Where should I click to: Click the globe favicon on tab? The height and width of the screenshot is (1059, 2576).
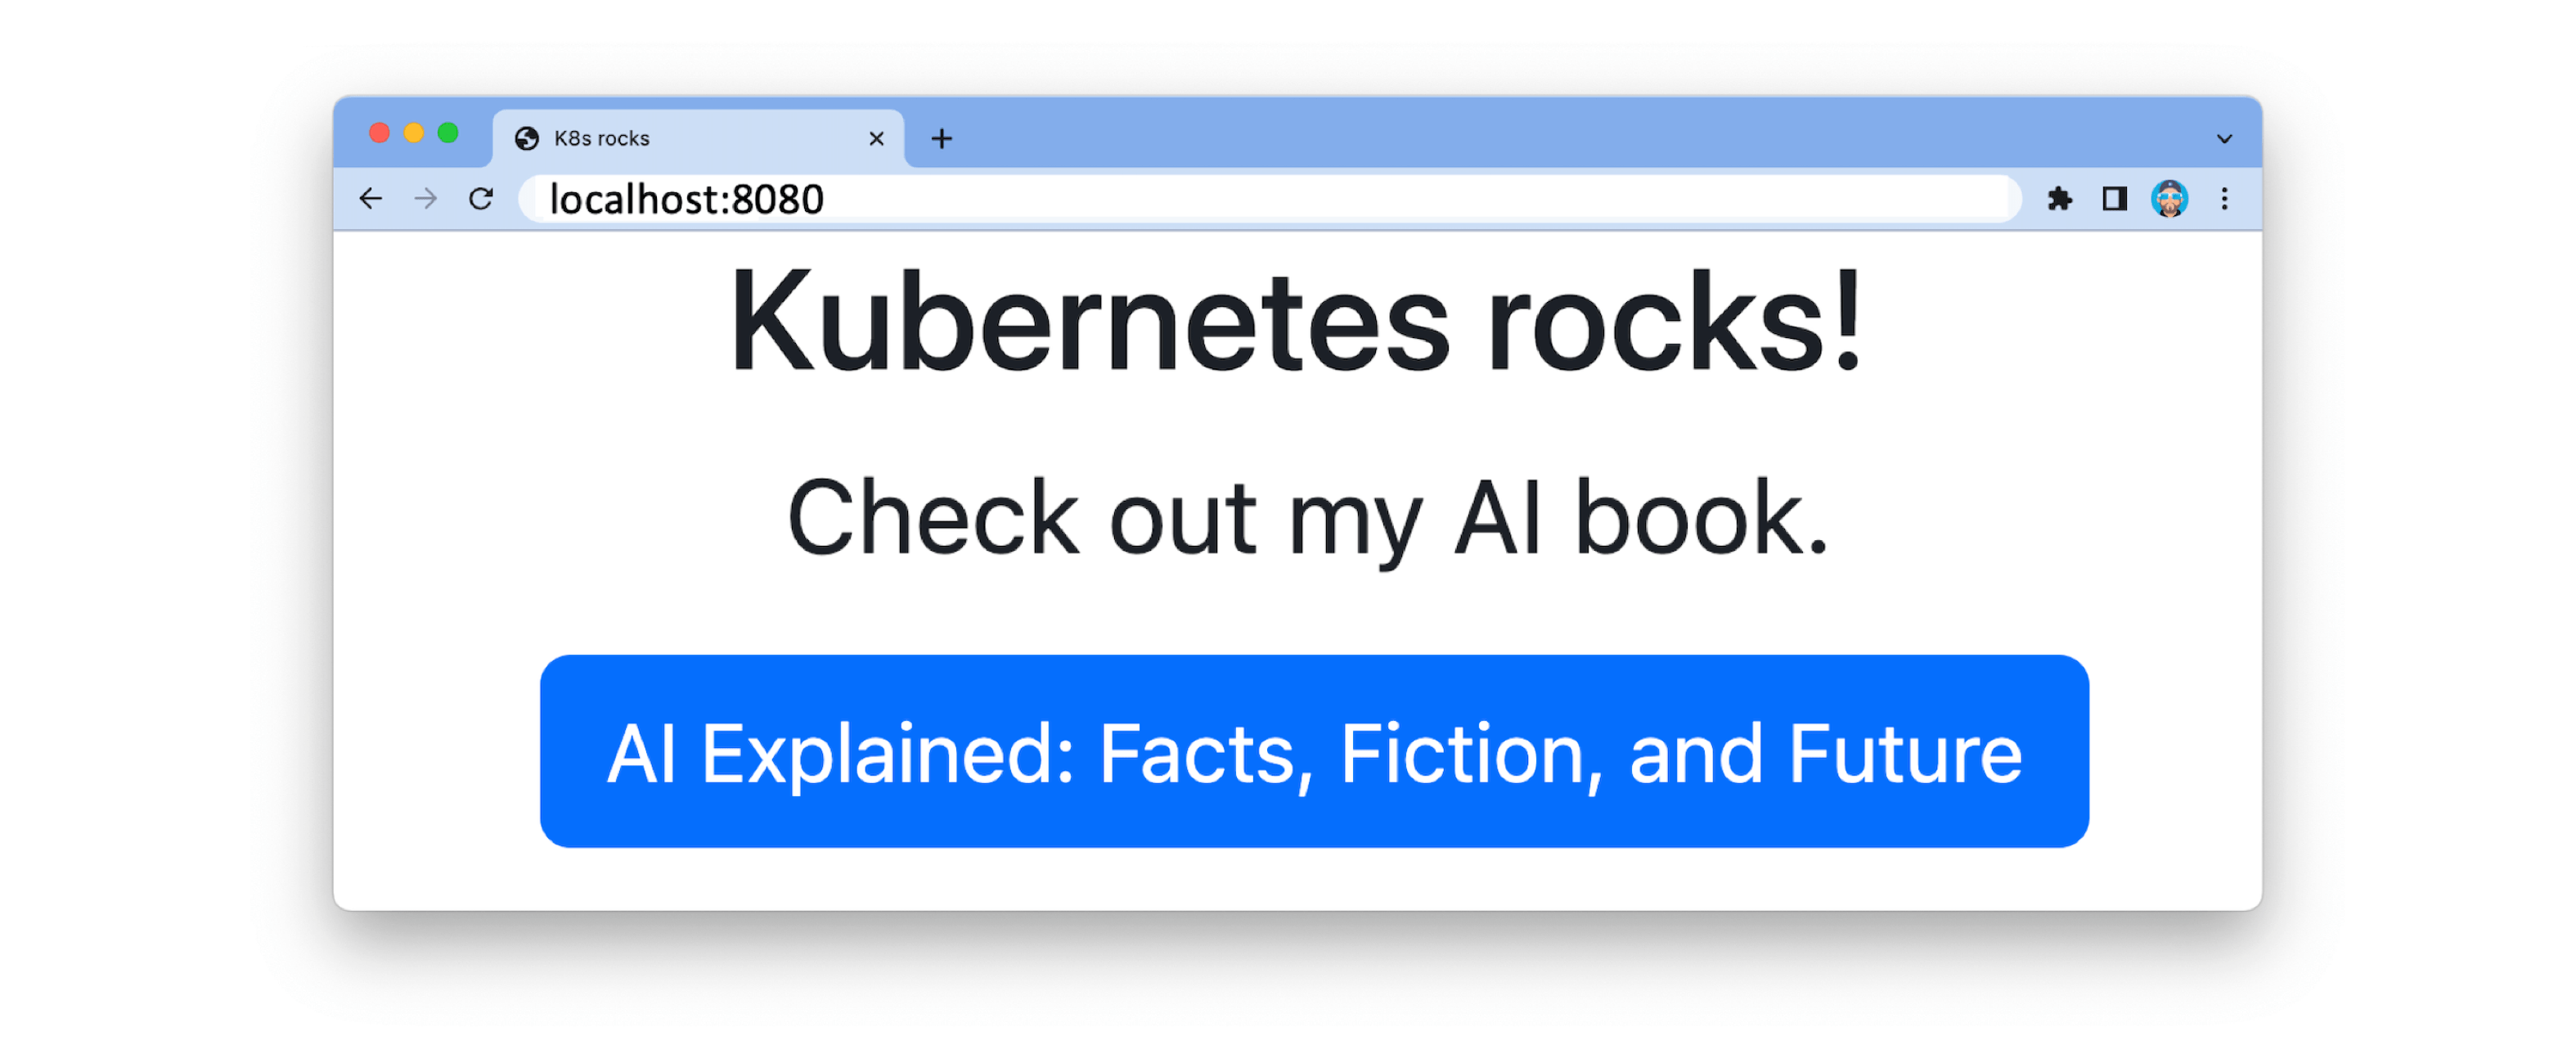(527, 138)
